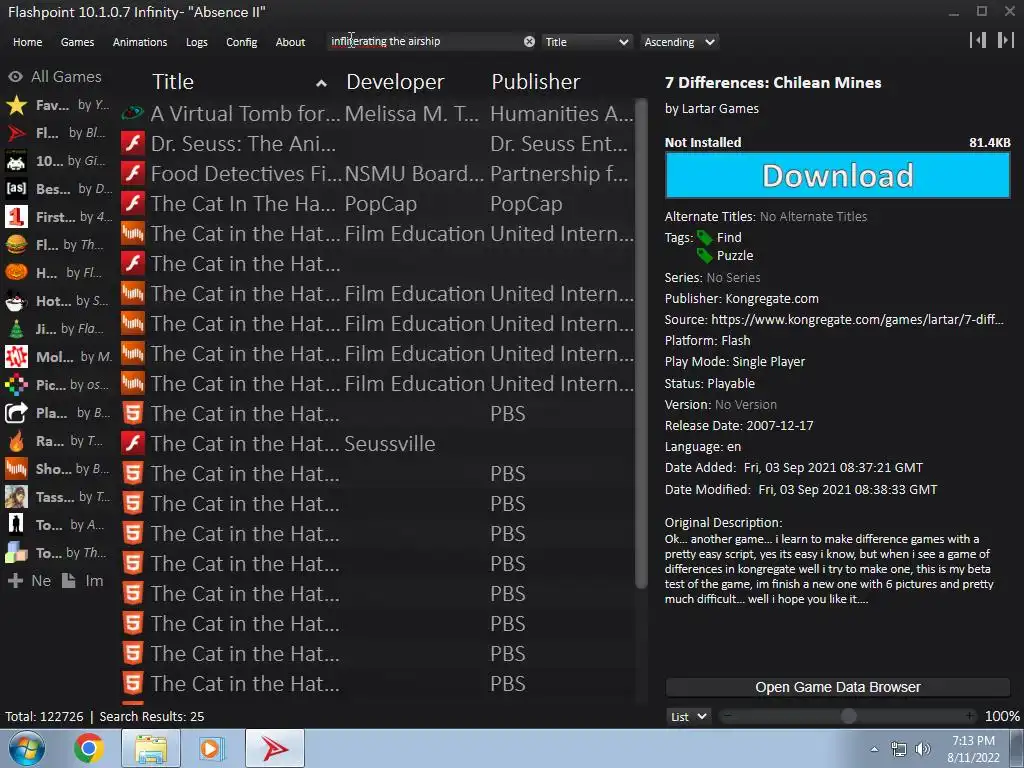Adjust the zoom scale slider handle
Image resolution: width=1024 pixels, height=768 pixels.
pos(848,716)
